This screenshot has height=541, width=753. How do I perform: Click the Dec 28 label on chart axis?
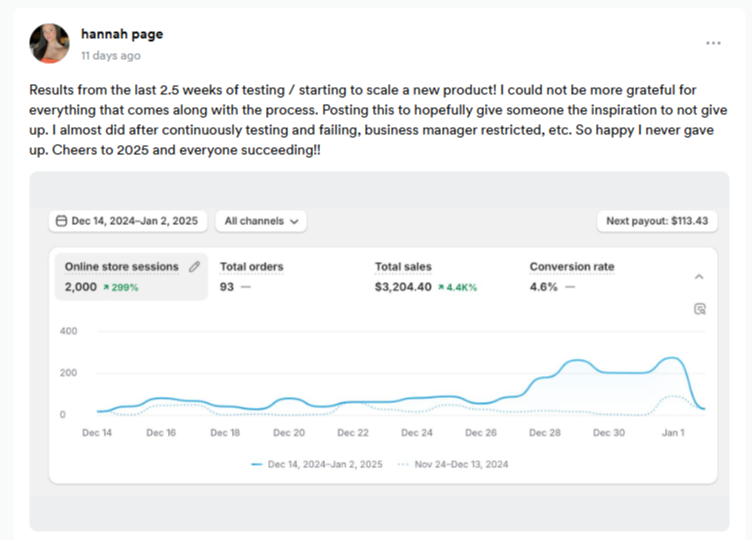click(545, 433)
